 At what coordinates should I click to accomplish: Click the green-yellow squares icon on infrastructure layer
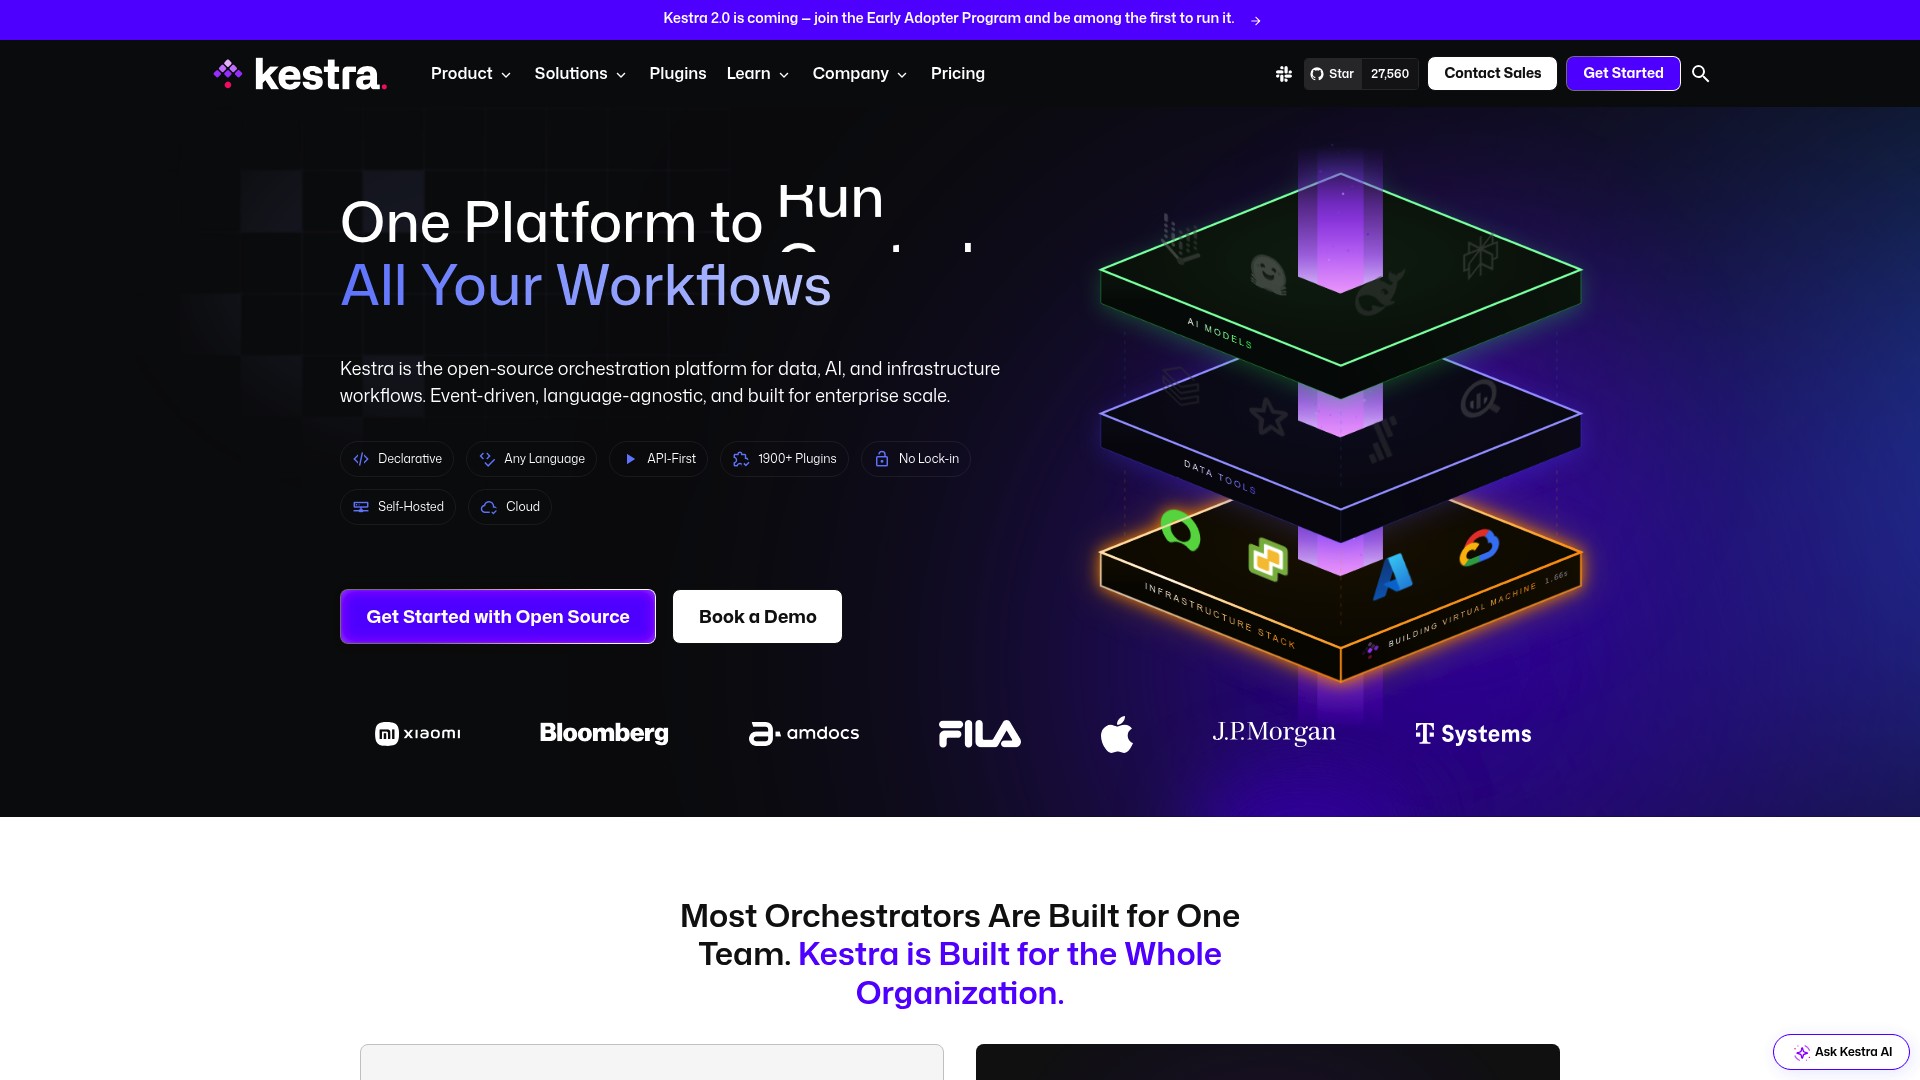coord(1268,559)
